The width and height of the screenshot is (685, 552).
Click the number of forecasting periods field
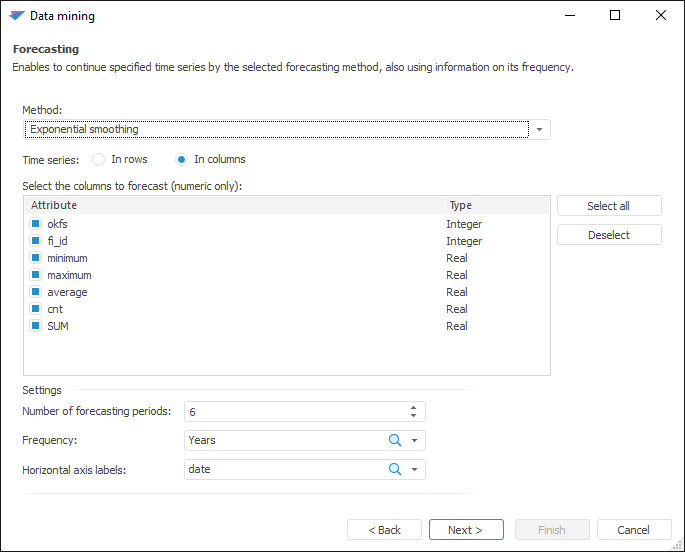[294, 411]
